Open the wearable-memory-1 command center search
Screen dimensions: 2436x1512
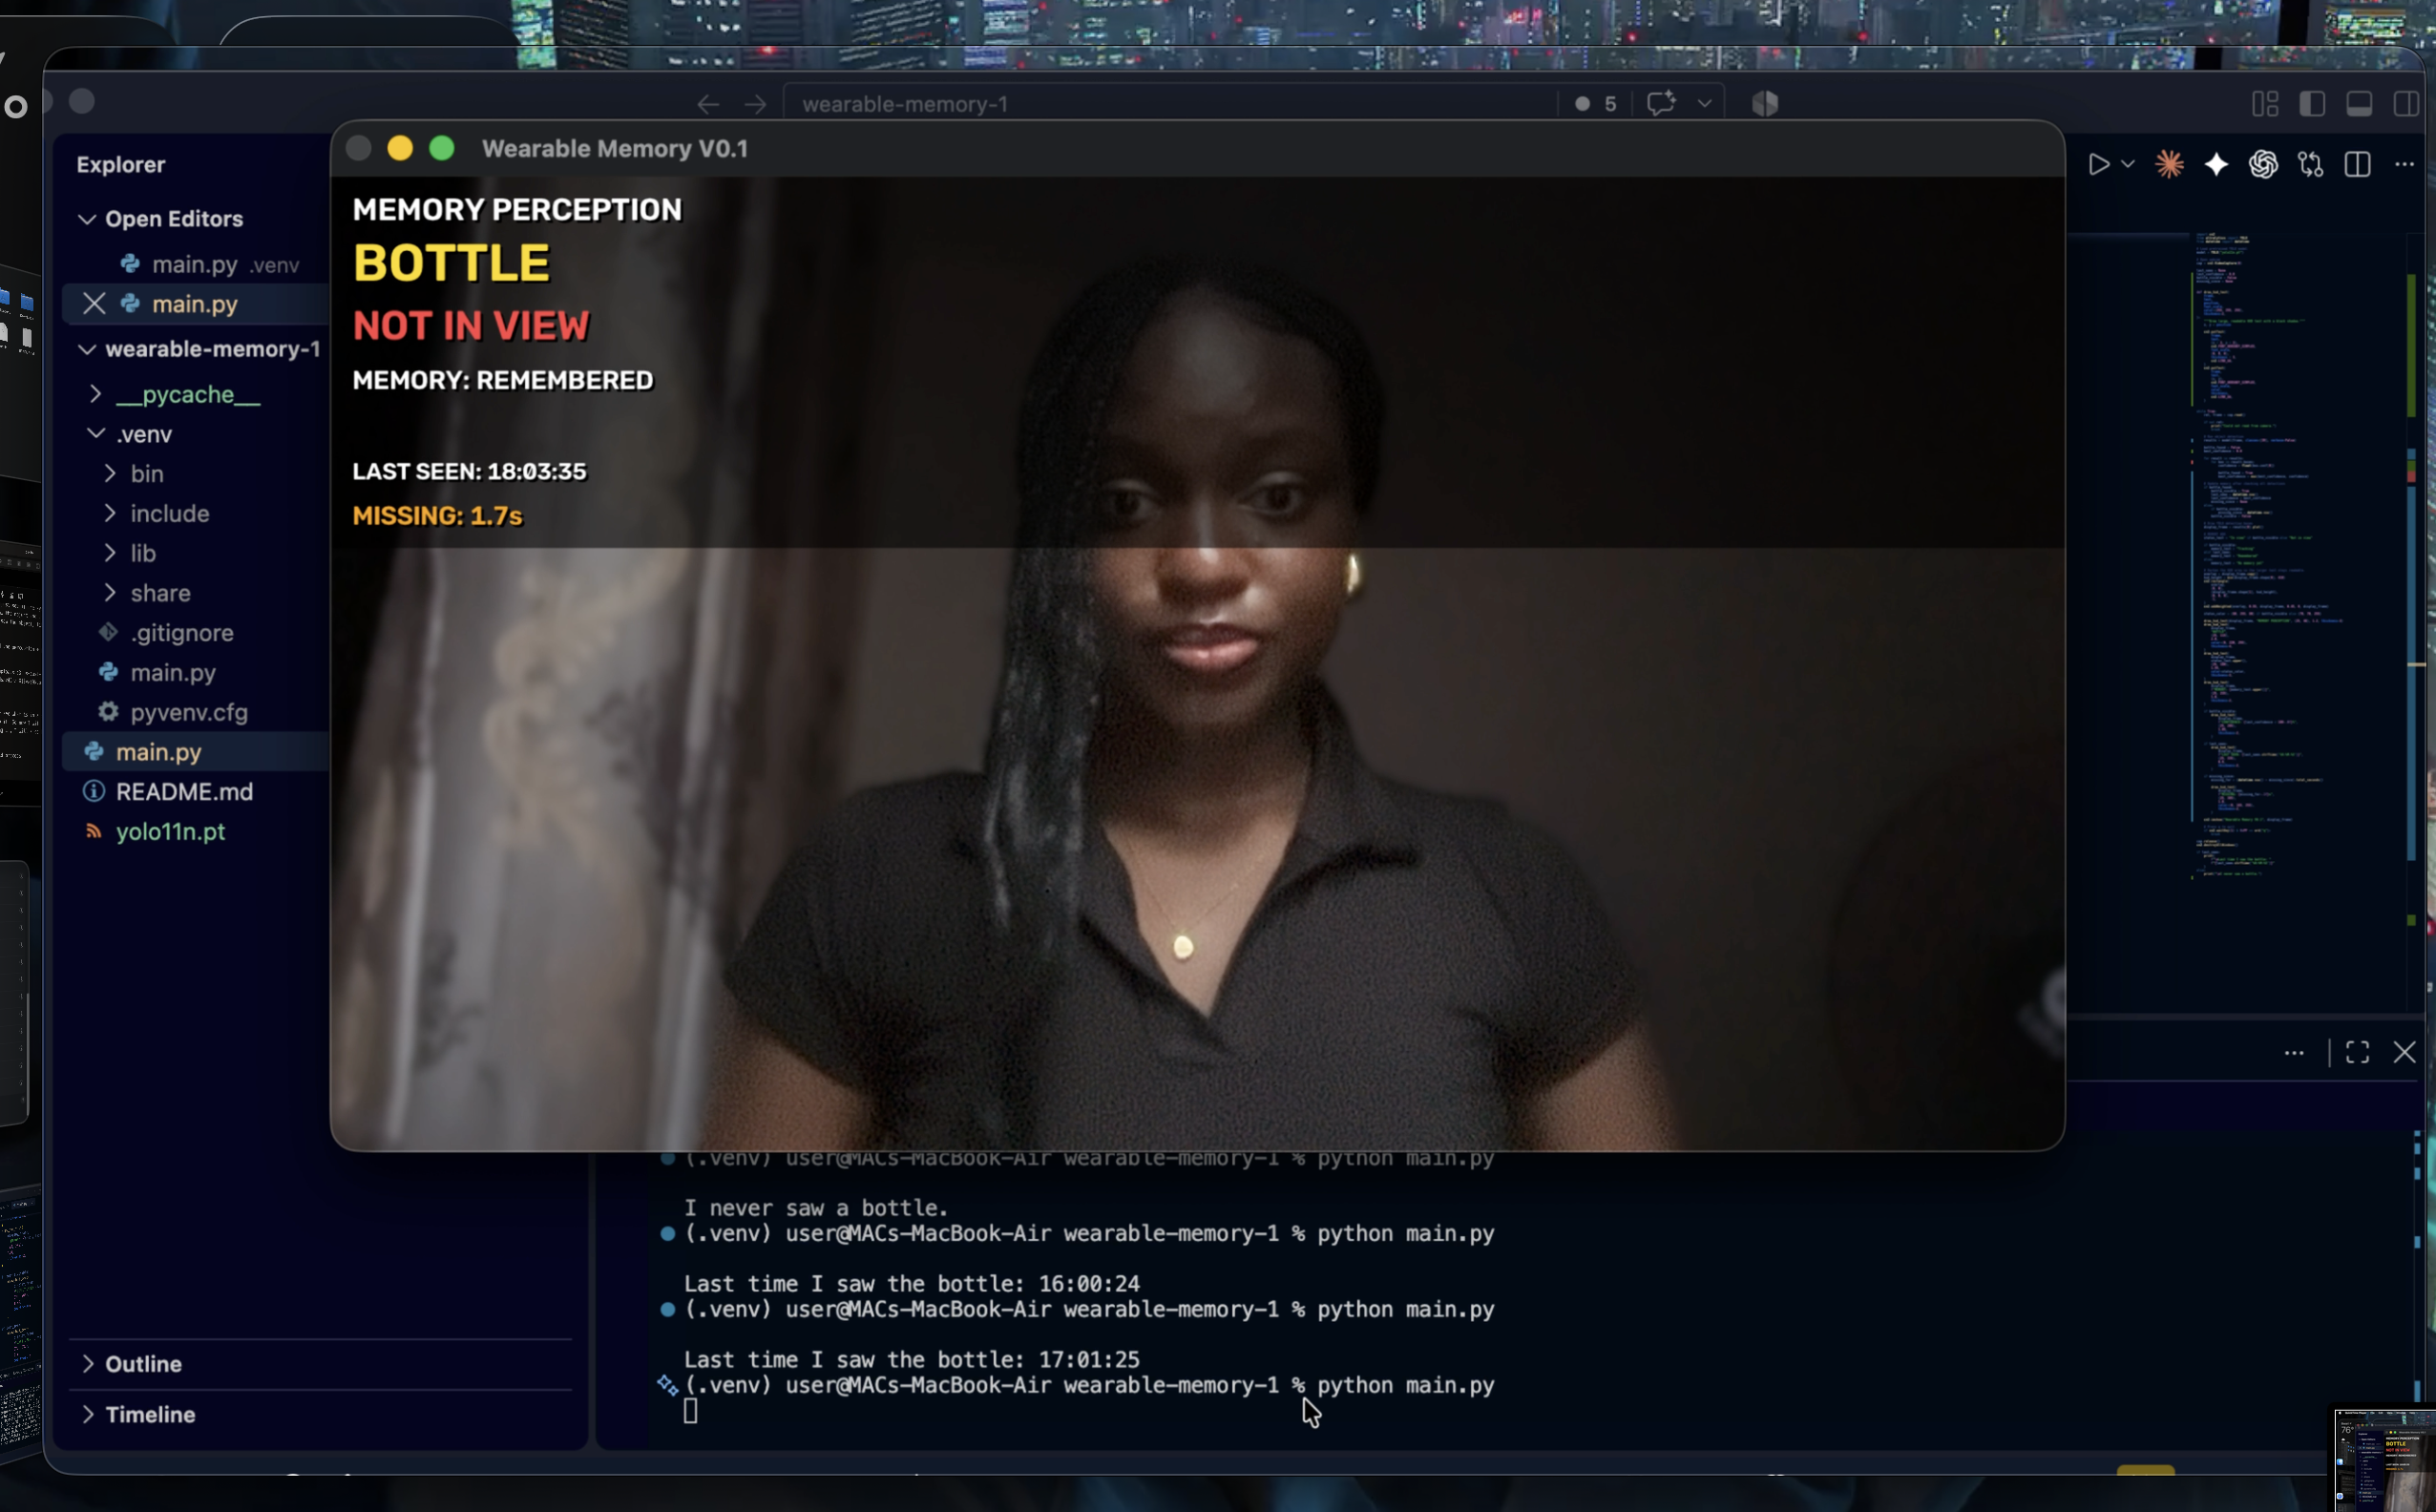tap(1170, 104)
